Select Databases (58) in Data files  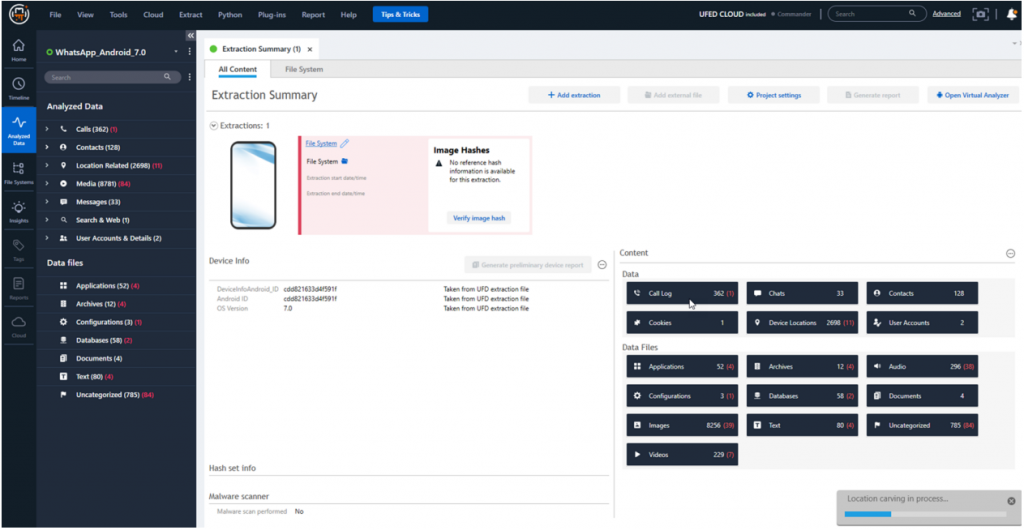coord(104,341)
